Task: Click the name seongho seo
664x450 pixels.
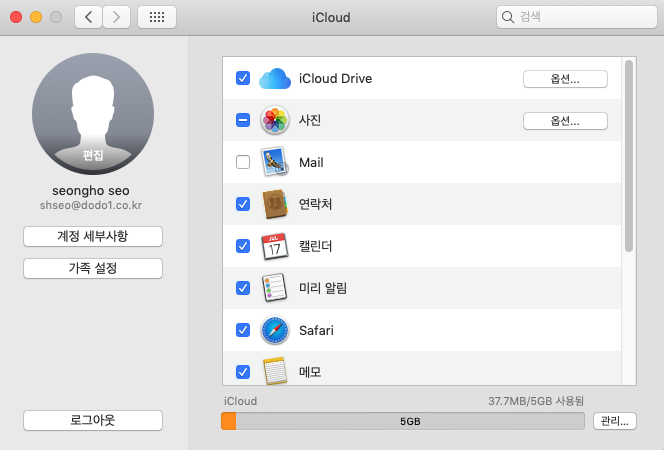Action: pos(91,191)
